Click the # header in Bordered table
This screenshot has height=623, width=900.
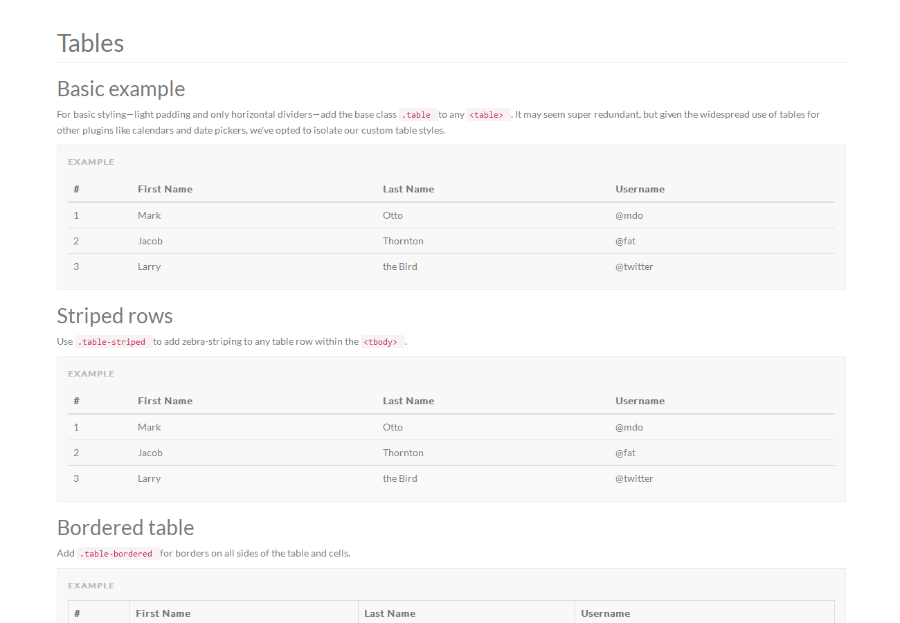pyautogui.click(x=77, y=613)
